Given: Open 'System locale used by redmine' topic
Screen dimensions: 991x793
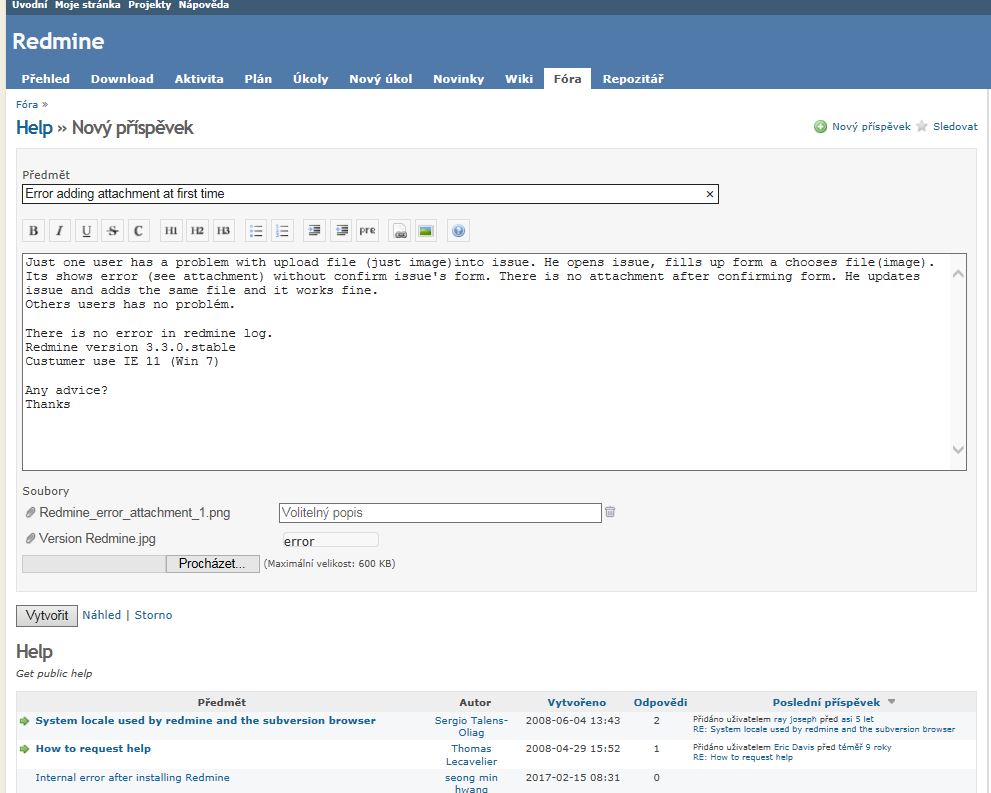Looking at the screenshot, I should pyautogui.click(x=205, y=720).
